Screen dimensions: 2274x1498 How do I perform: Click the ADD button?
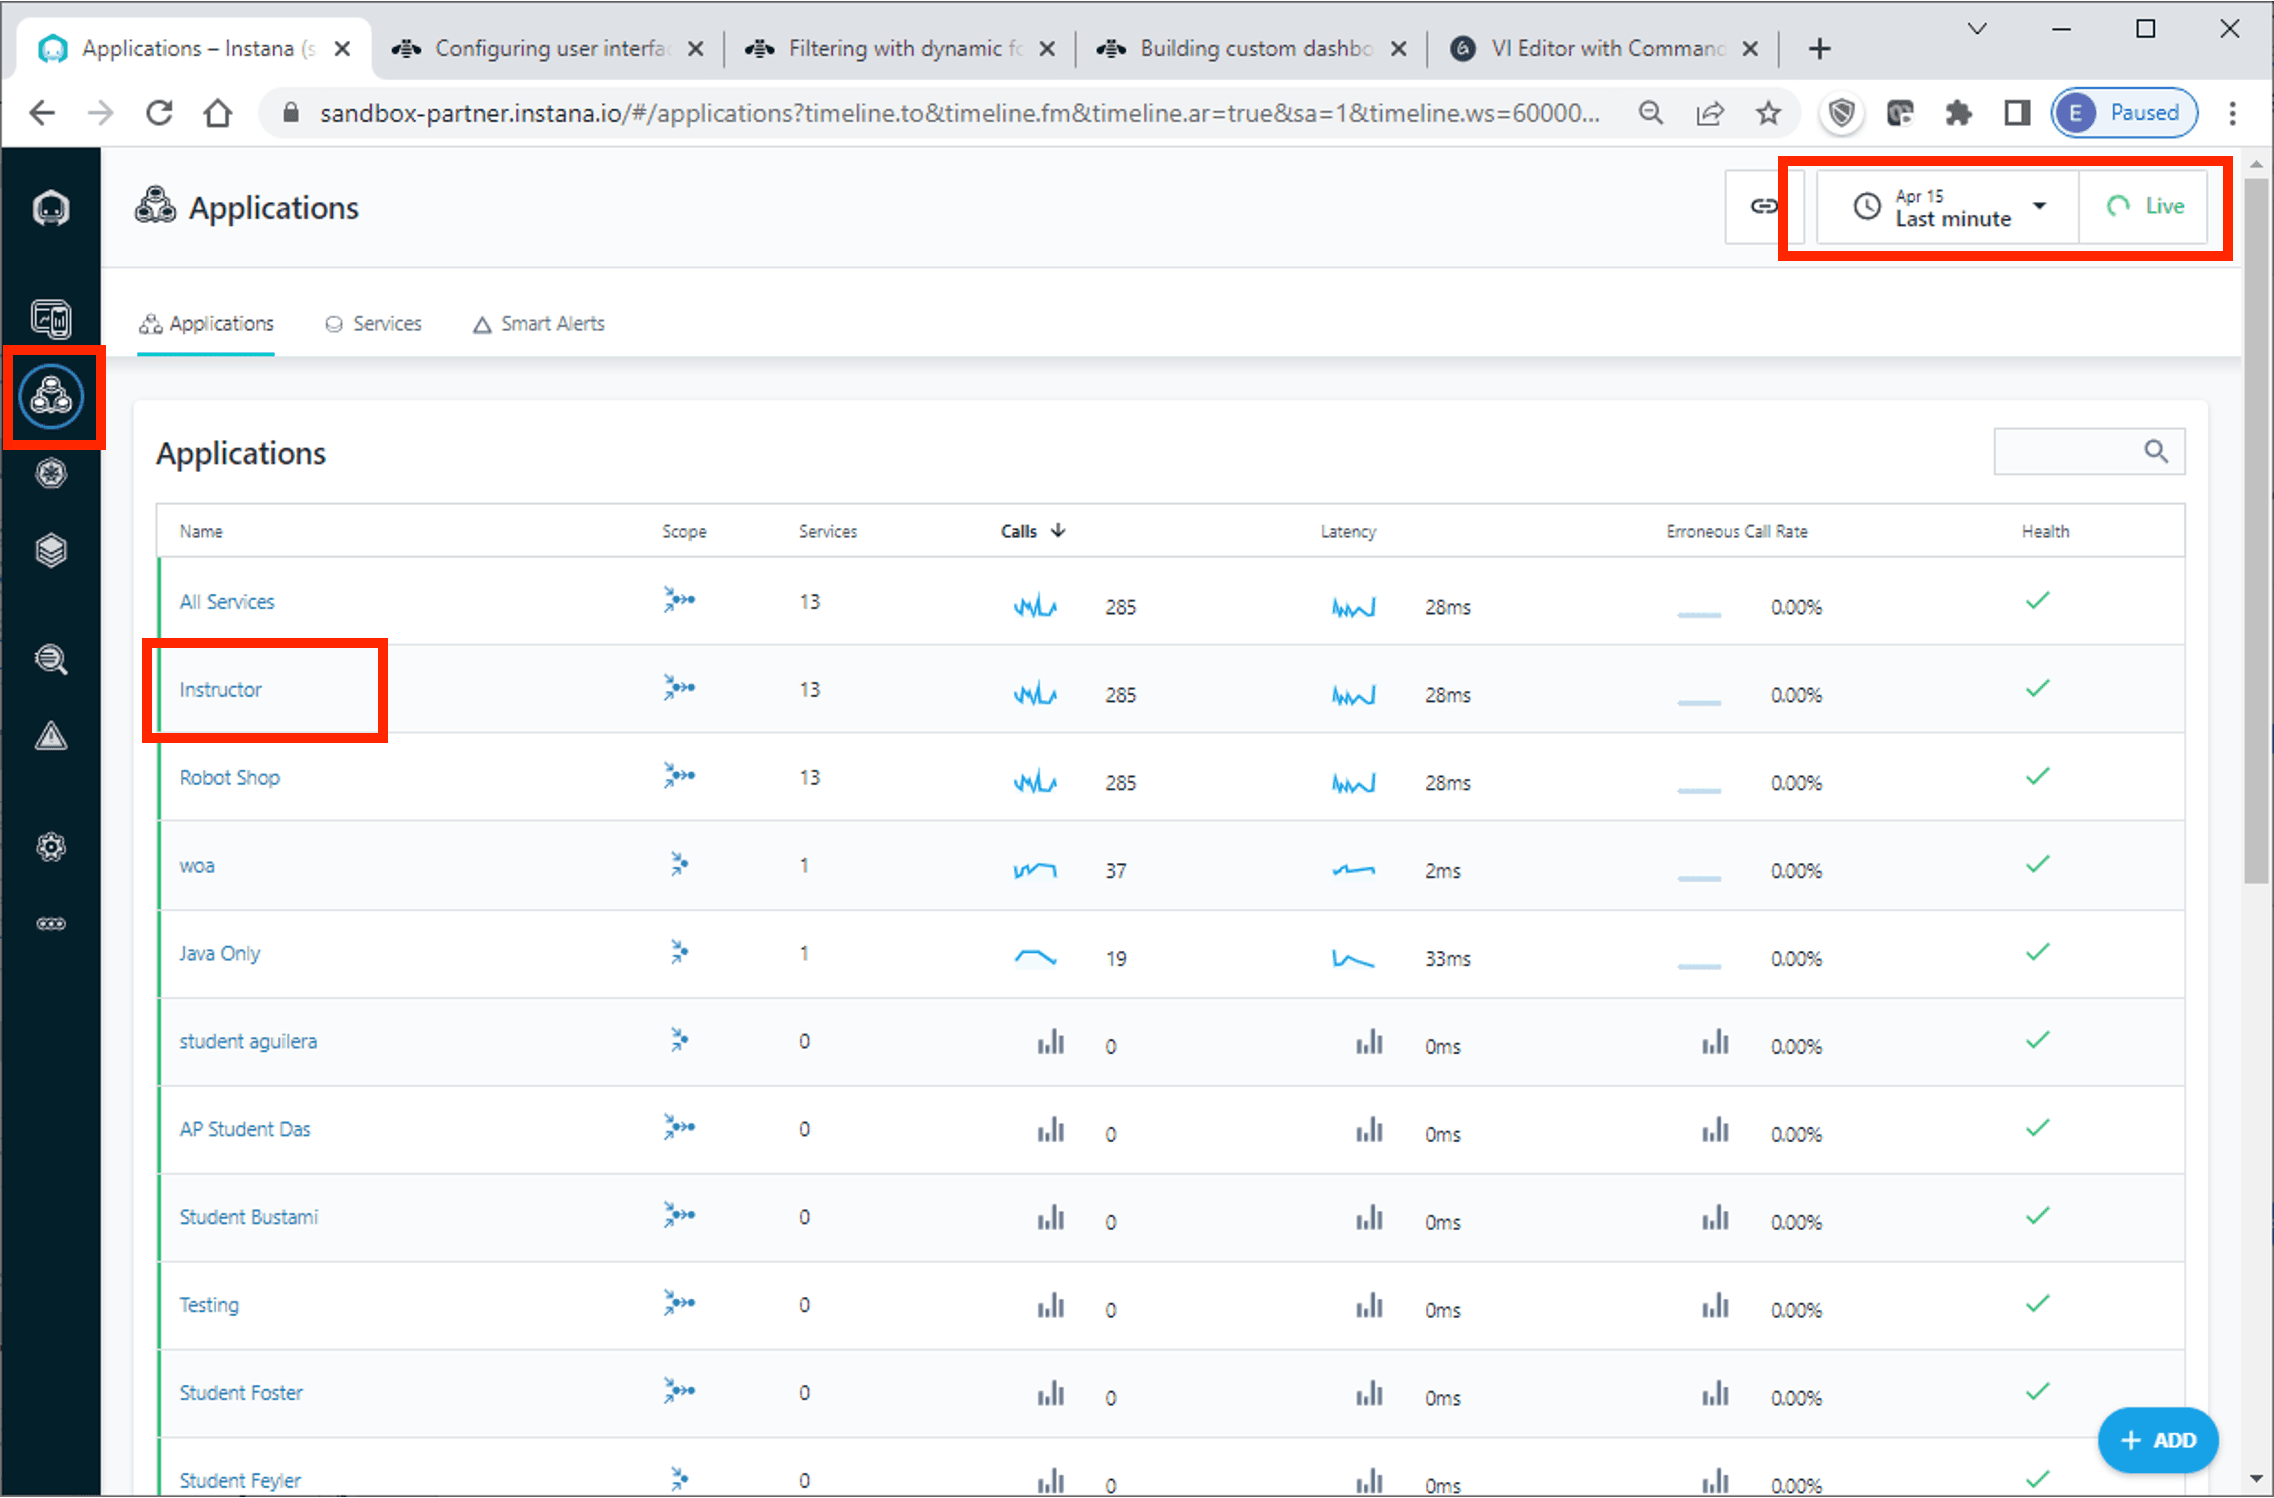point(2158,1440)
